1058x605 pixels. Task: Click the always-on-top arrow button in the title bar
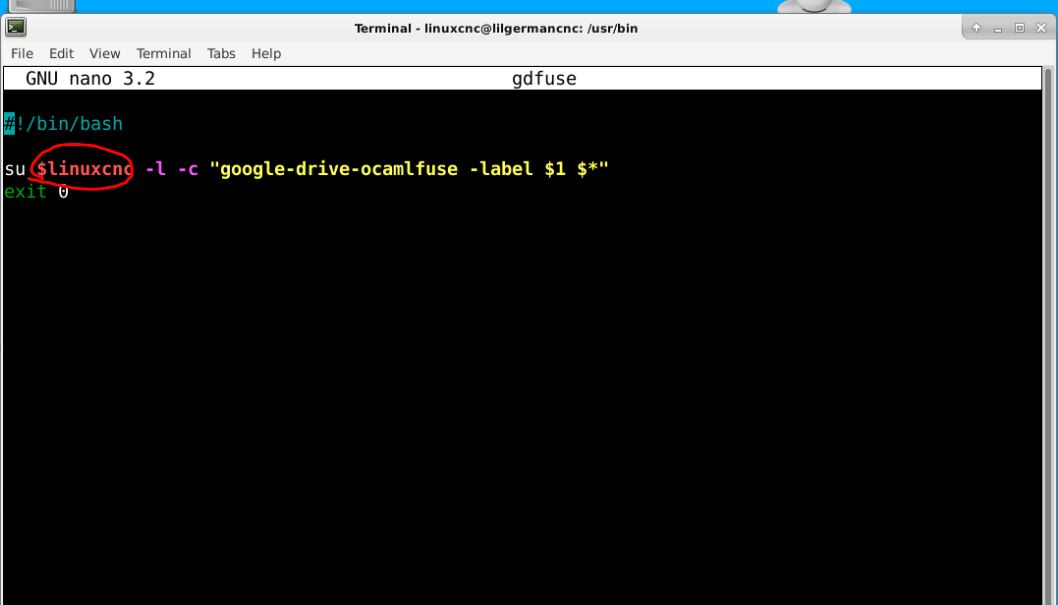pos(976,28)
